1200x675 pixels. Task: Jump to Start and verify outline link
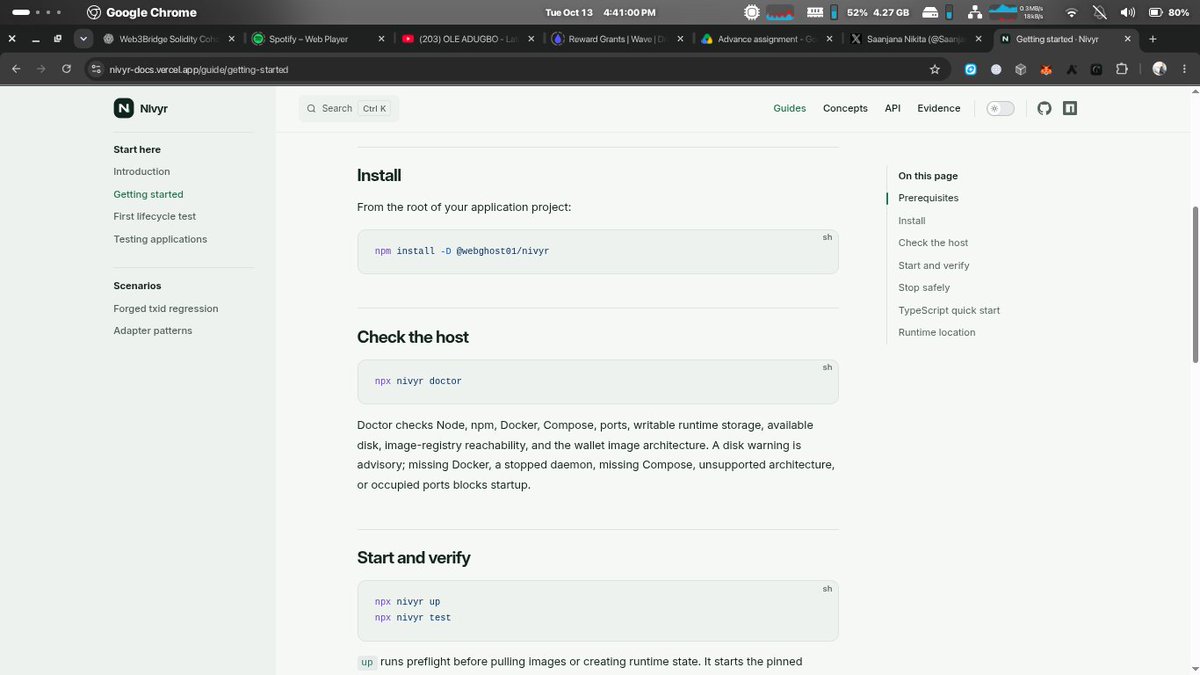click(934, 265)
